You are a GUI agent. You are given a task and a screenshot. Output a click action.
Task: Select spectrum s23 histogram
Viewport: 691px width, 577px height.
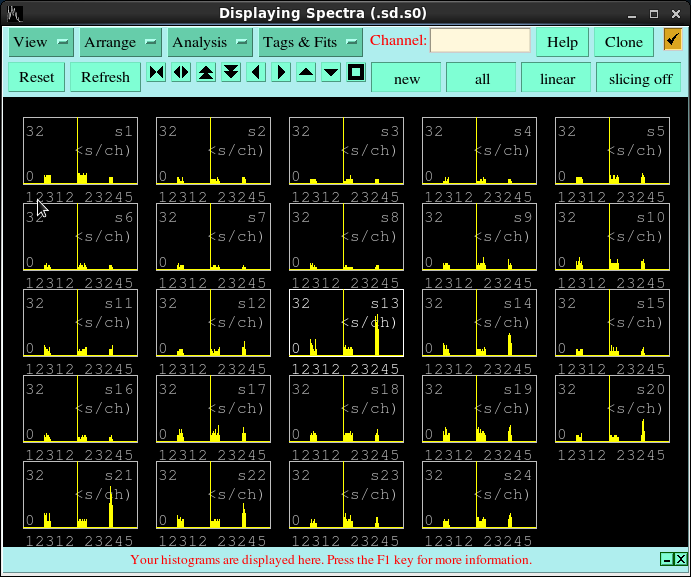(346, 495)
